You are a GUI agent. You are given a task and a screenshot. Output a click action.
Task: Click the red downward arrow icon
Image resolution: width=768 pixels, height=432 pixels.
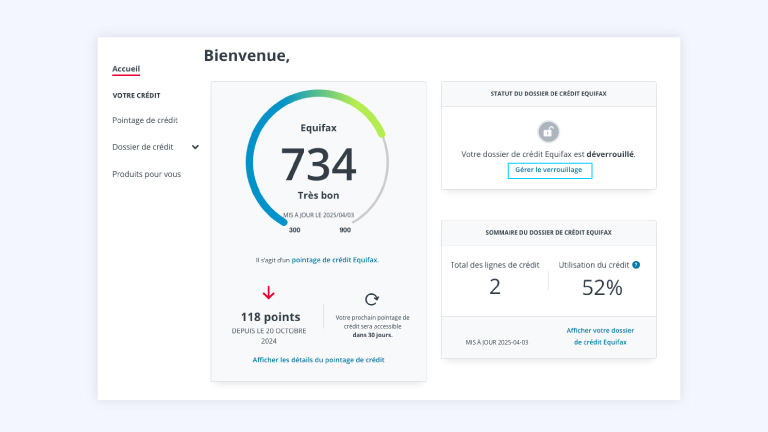tap(268, 293)
